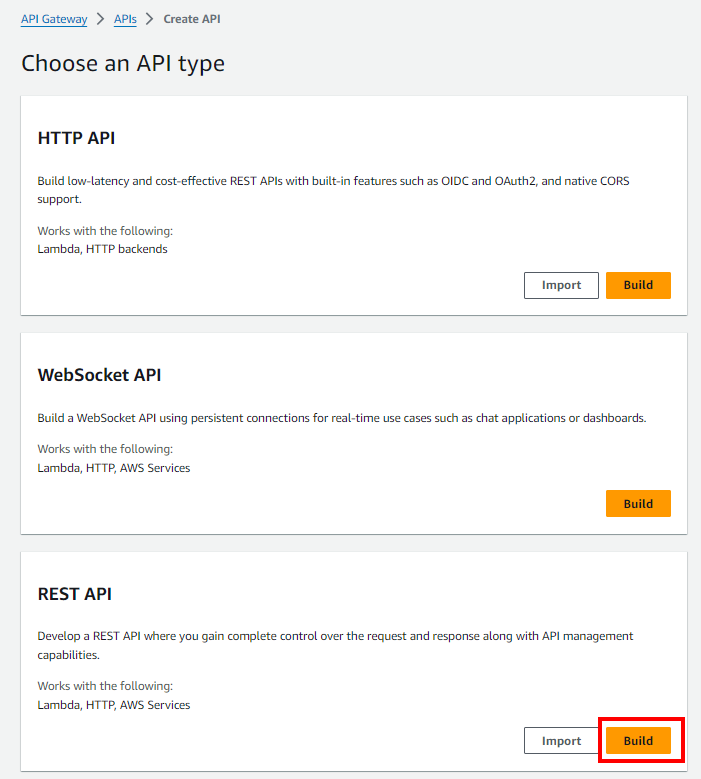
Task: Click the API Gateway breadcrumb link
Action: coord(54,19)
